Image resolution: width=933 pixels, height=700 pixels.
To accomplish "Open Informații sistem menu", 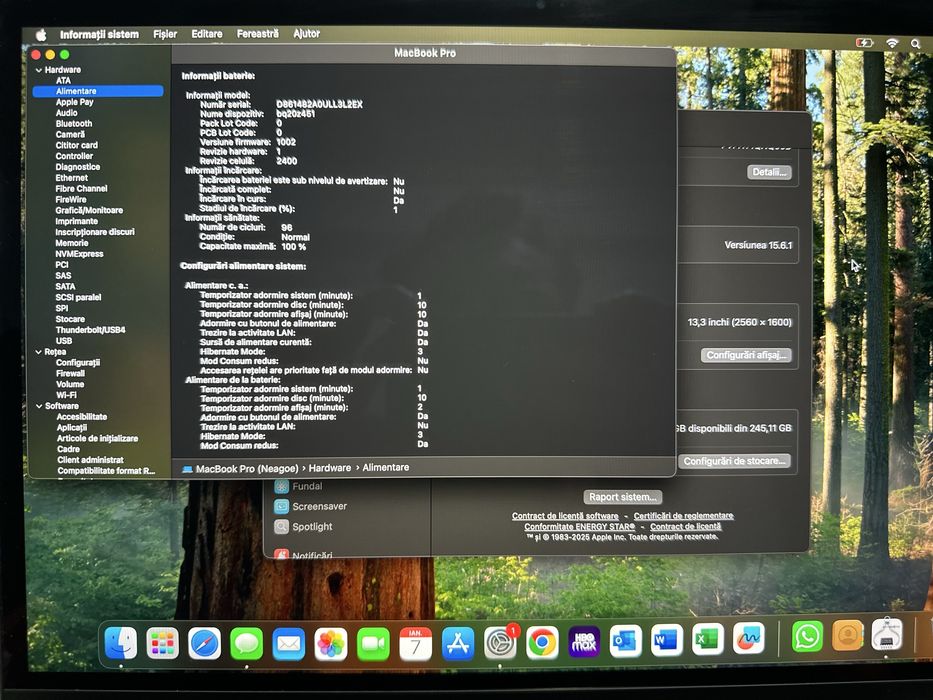I will 99,35.
